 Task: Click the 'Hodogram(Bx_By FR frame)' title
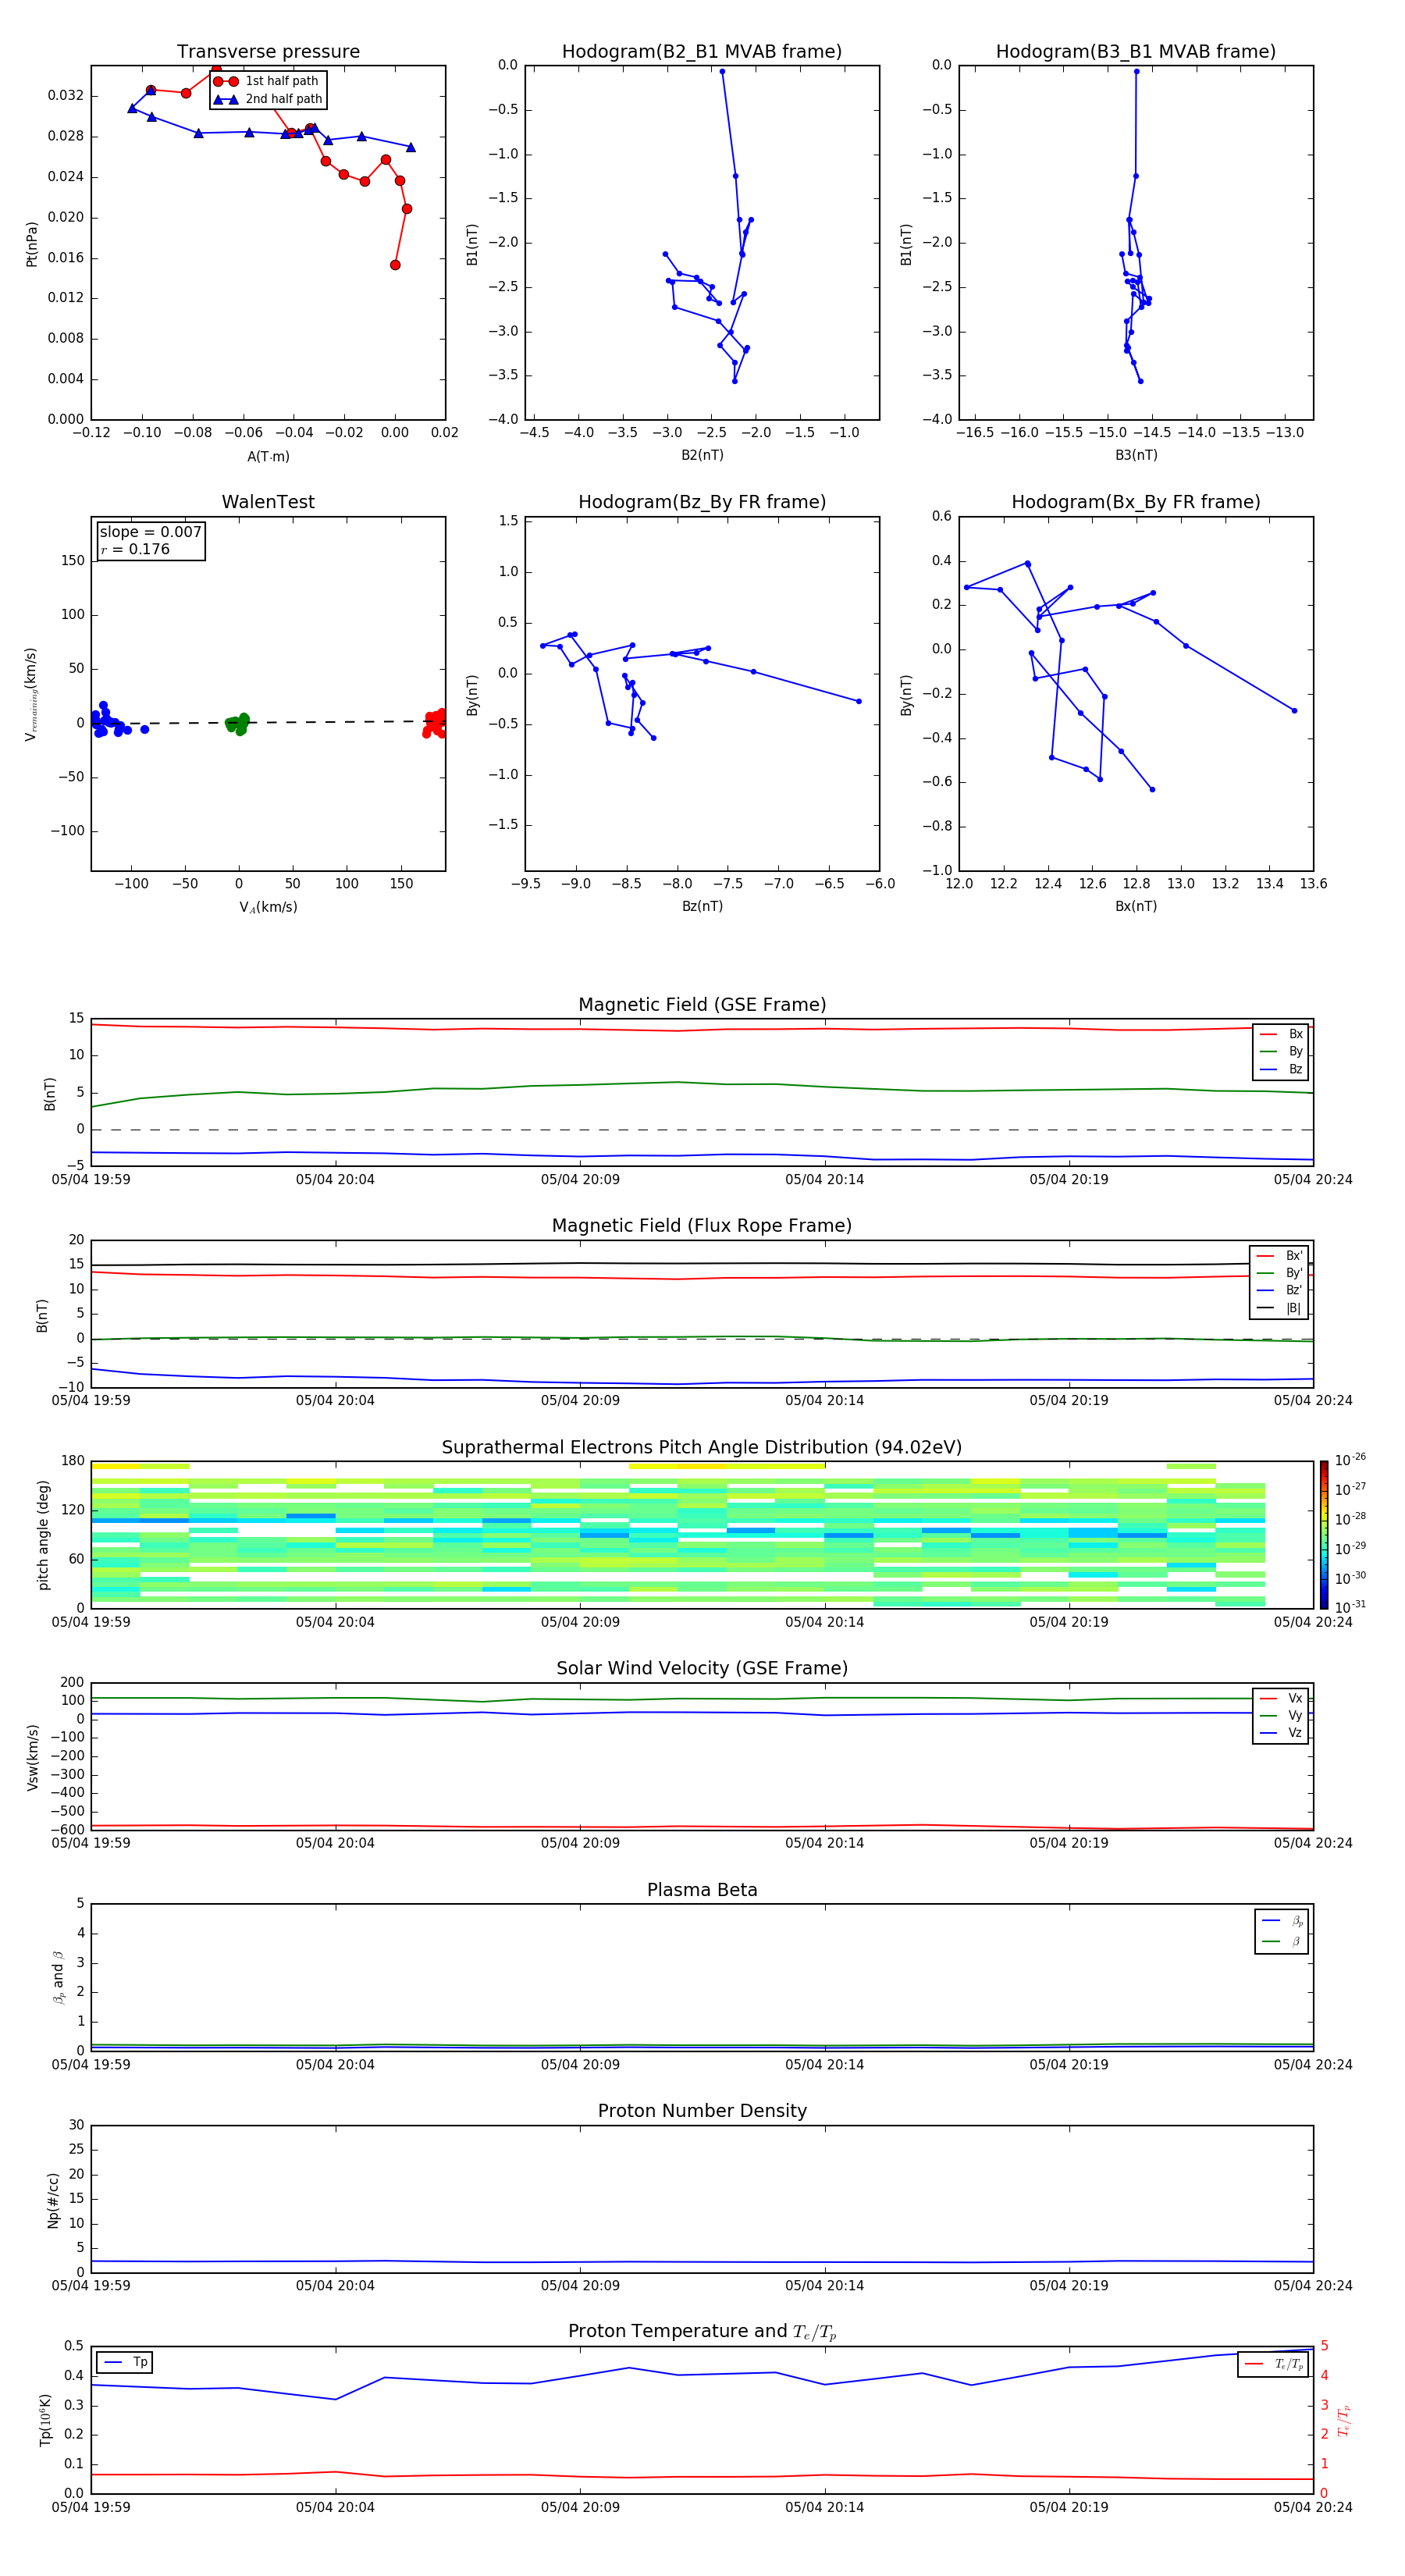pos(1136,502)
